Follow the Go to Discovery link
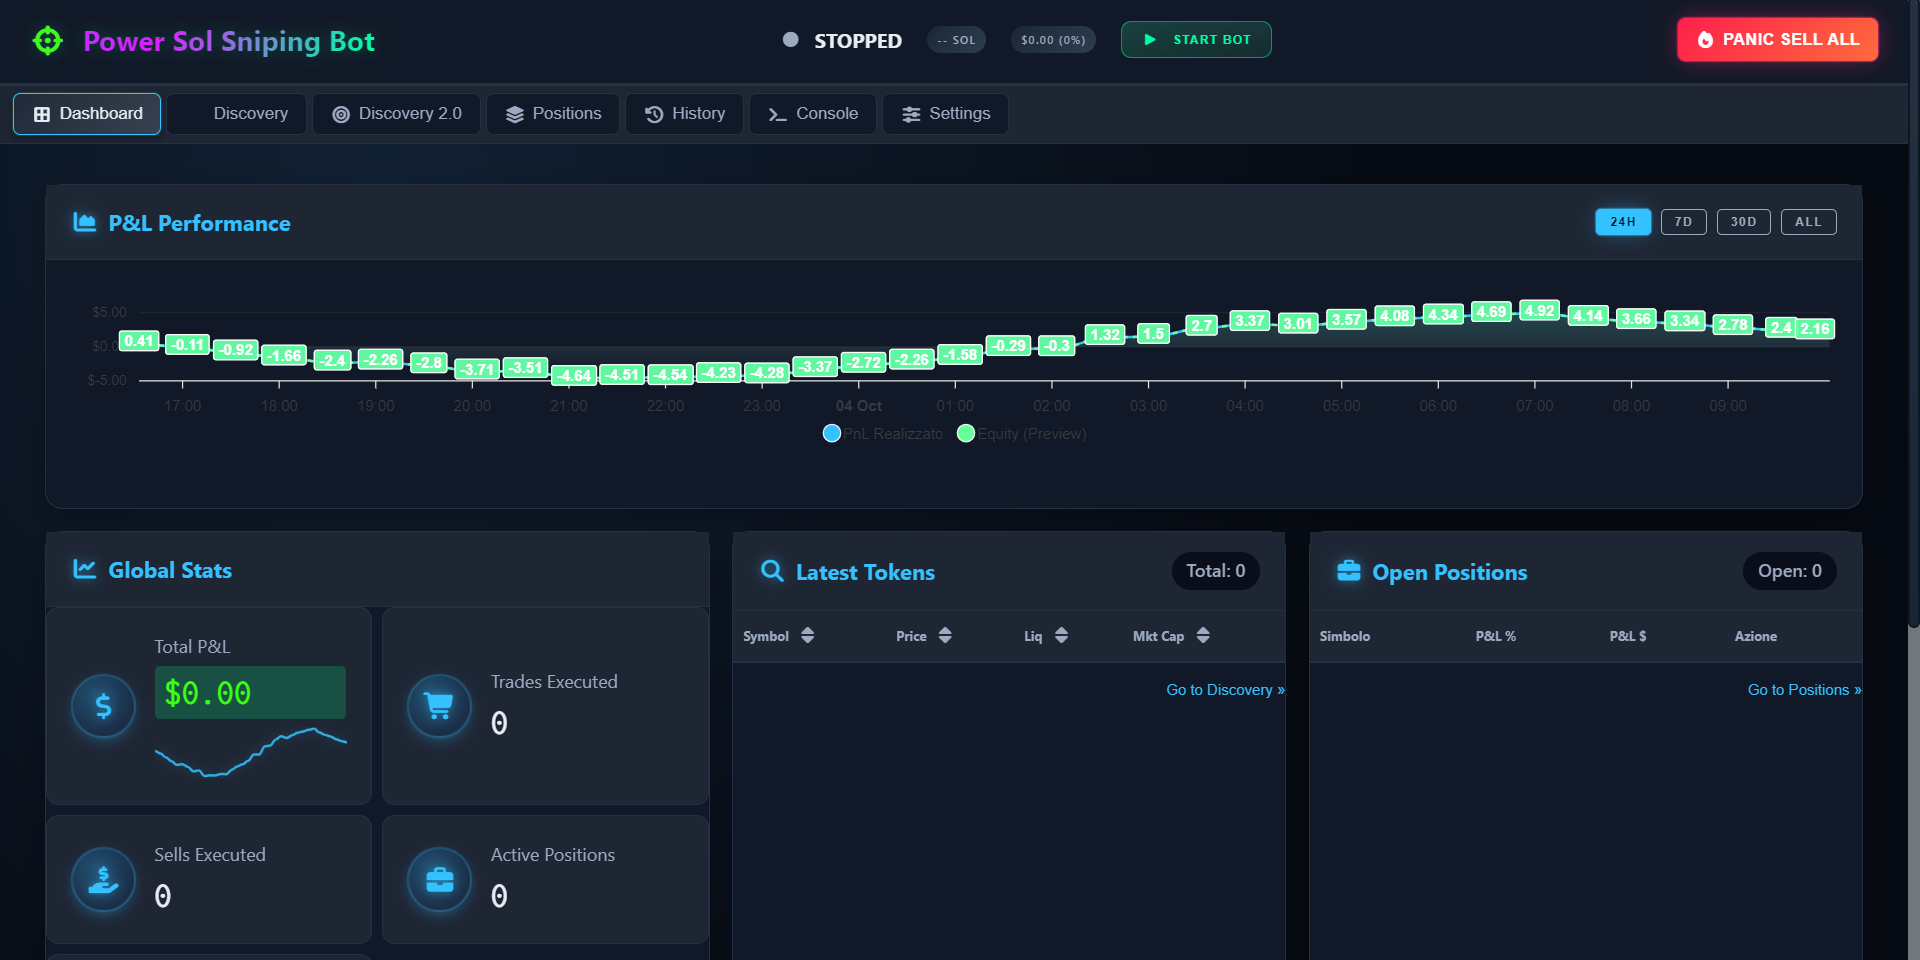Viewport: 1920px width, 960px height. [x=1224, y=689]
